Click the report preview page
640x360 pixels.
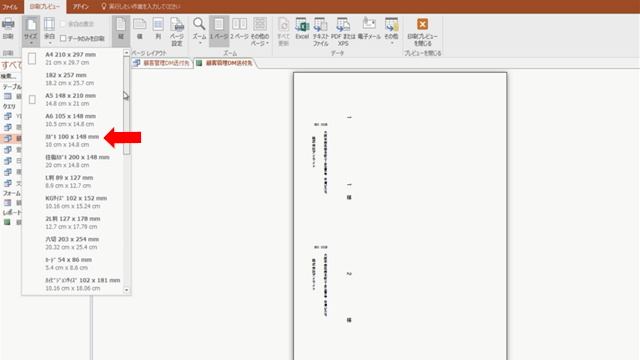coord(400,216)
